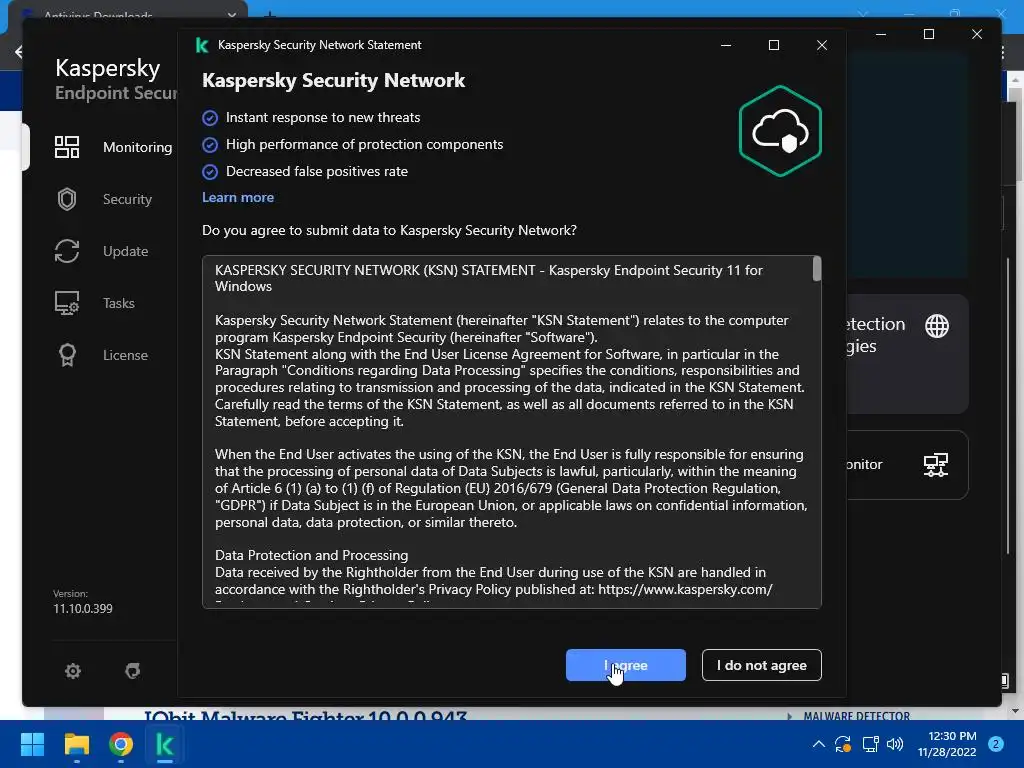Click the volume speaker tray icon

pyautogui.click(x=895, y=744)
